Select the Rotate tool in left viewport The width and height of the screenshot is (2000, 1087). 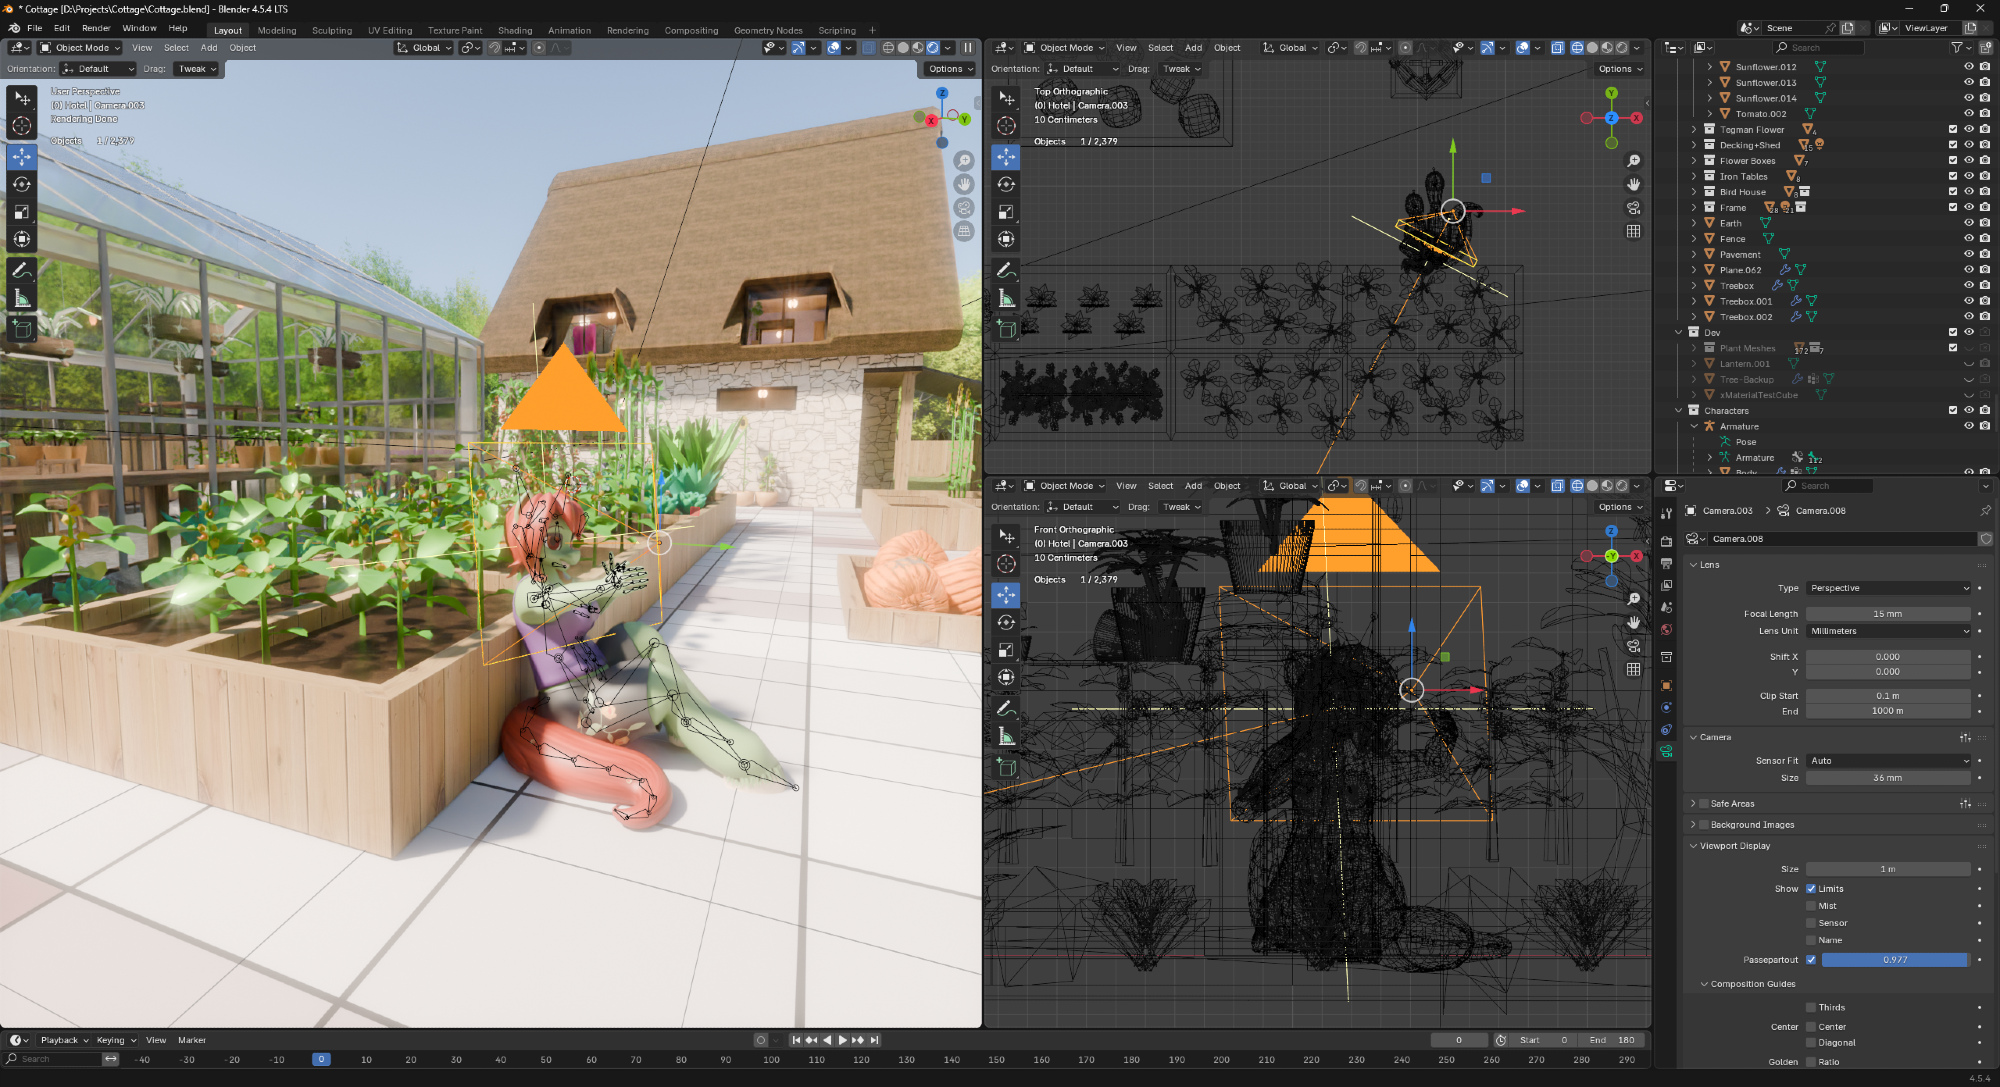21,184
